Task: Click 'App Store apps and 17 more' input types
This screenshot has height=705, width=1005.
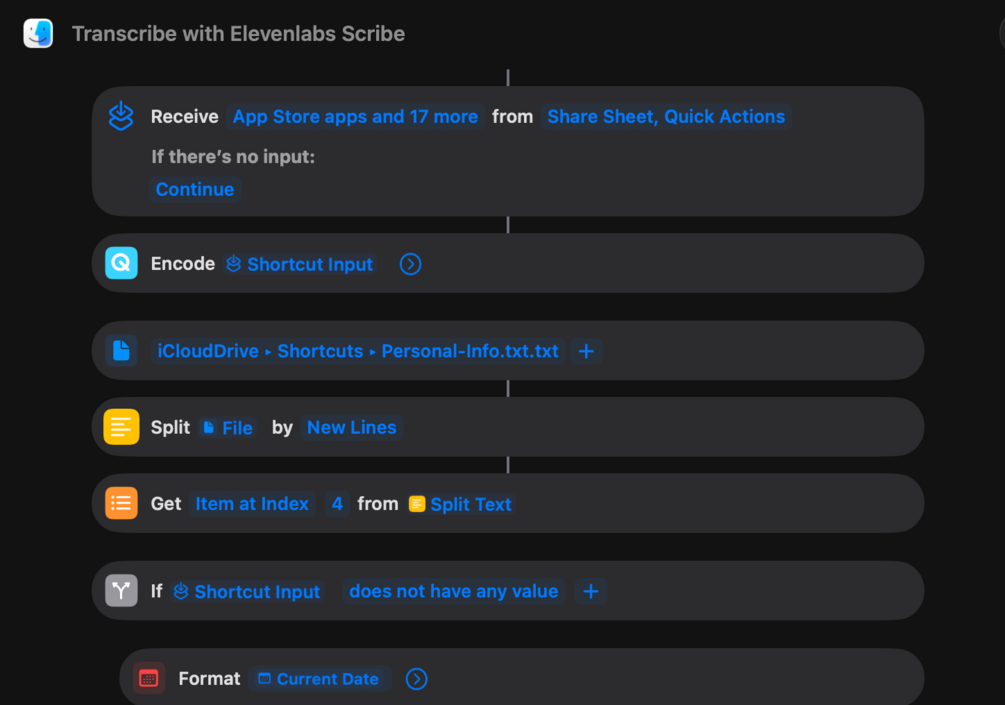Action: tap(355, 117)
